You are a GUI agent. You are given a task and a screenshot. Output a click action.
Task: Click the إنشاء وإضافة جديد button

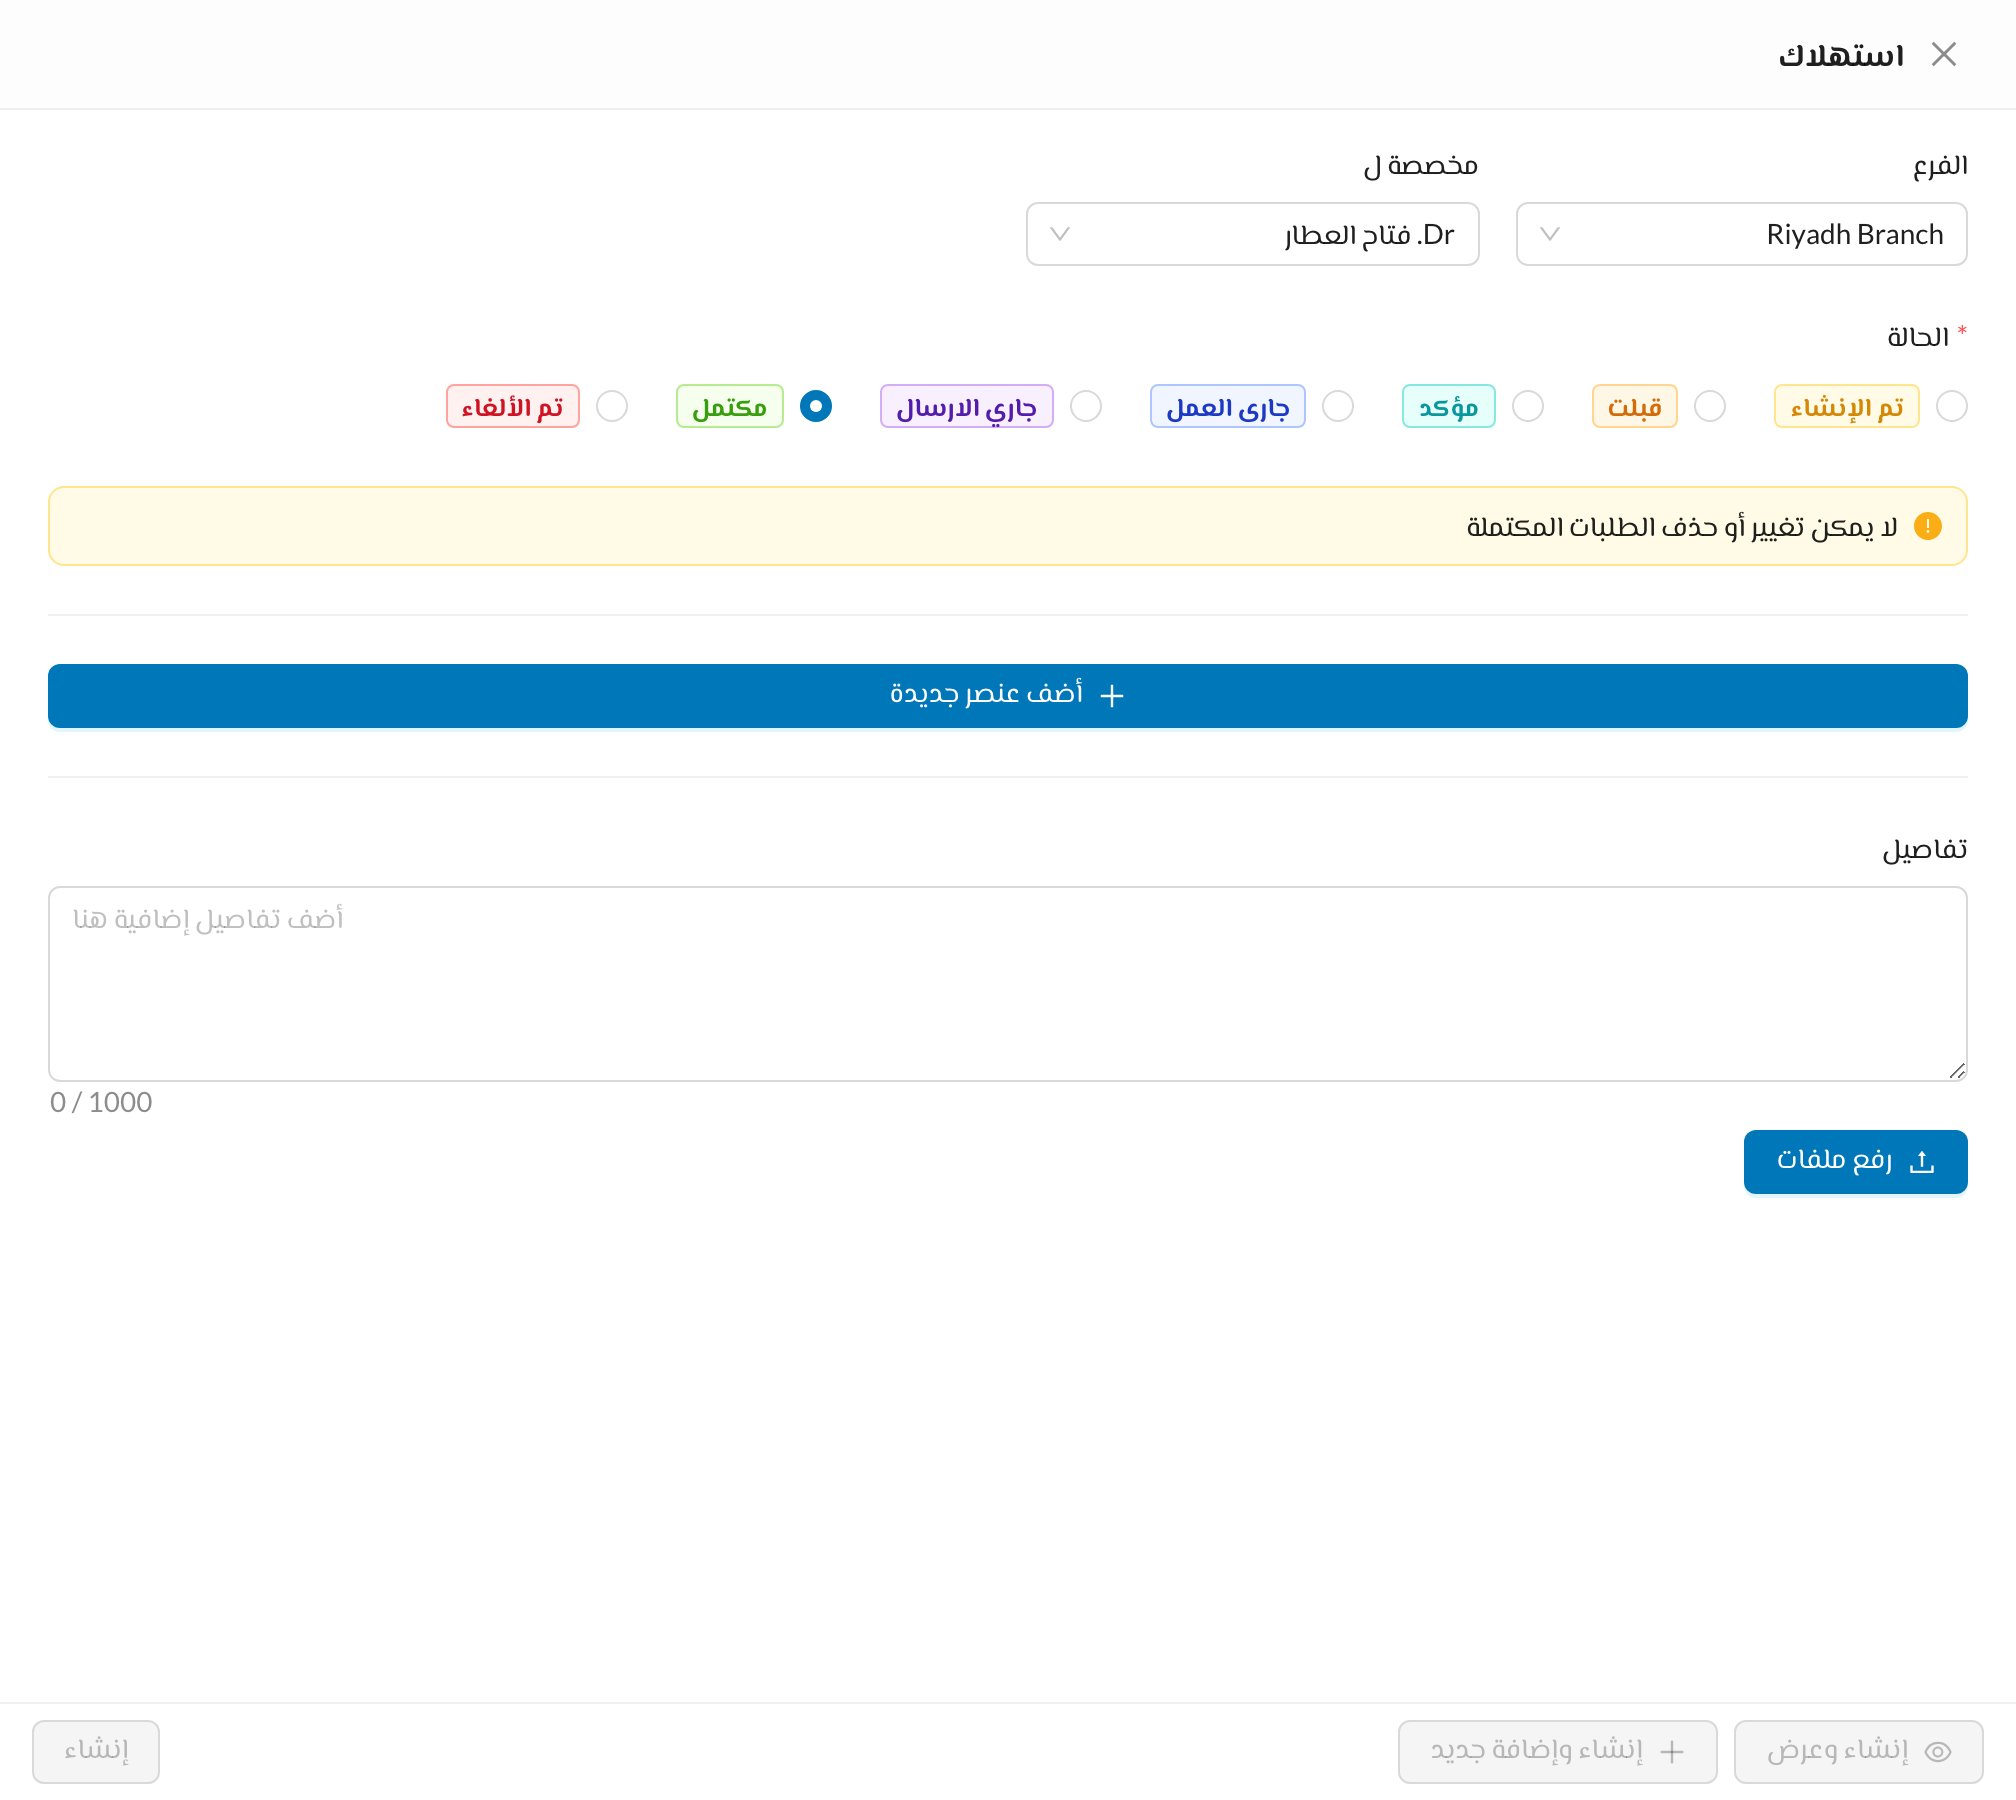click(1557, 1751)
